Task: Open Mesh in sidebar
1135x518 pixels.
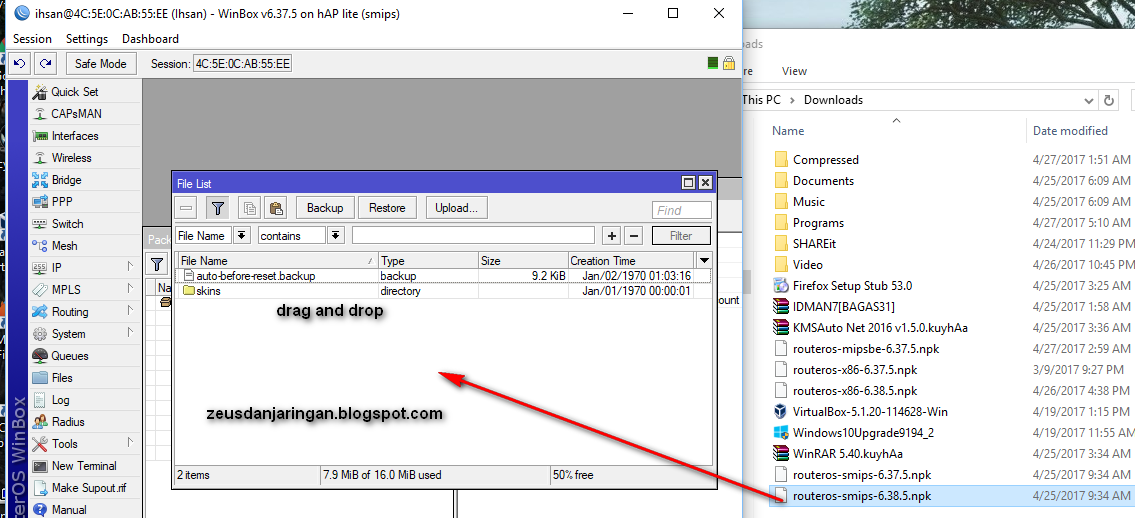Action: tap(64, 246)
